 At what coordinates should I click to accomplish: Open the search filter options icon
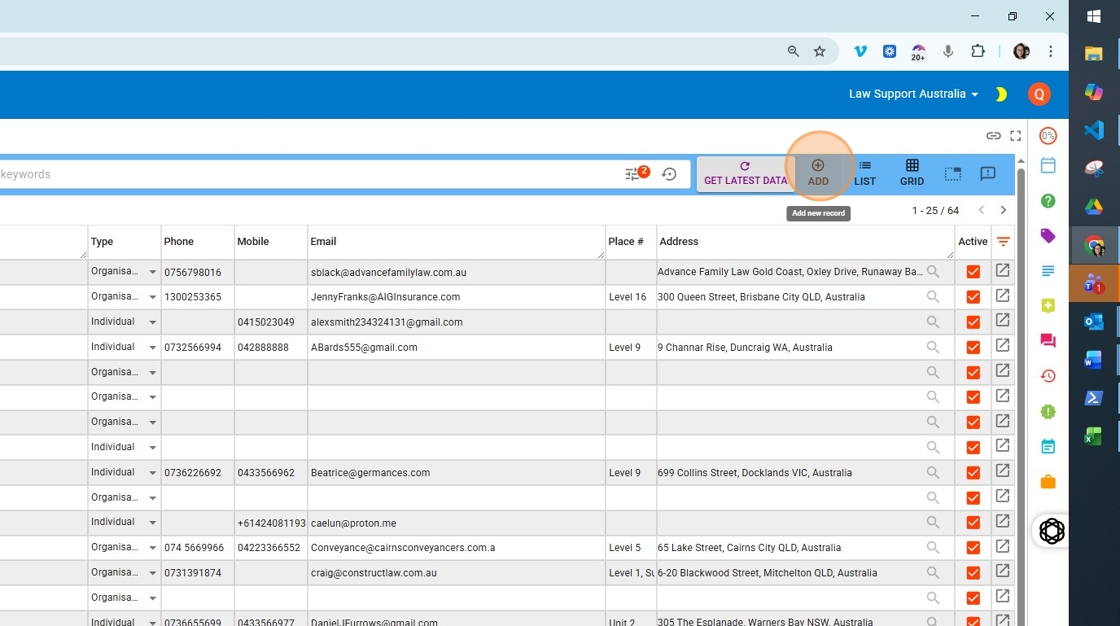coord(635,174)
